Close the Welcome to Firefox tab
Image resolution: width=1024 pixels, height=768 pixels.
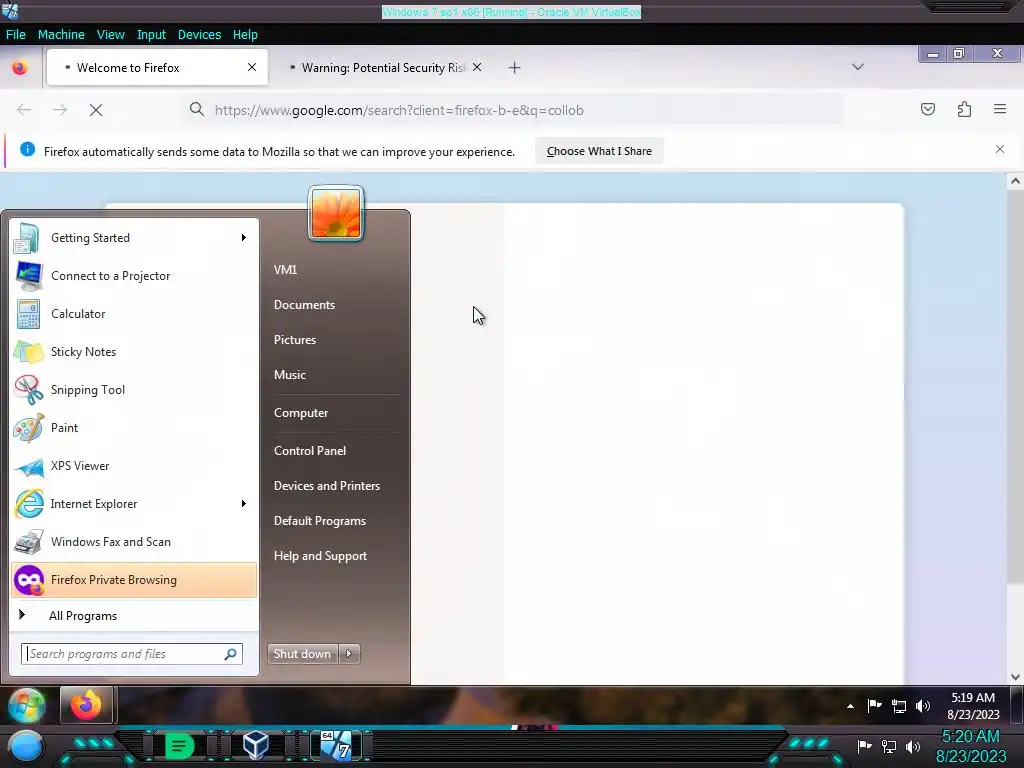252,67
